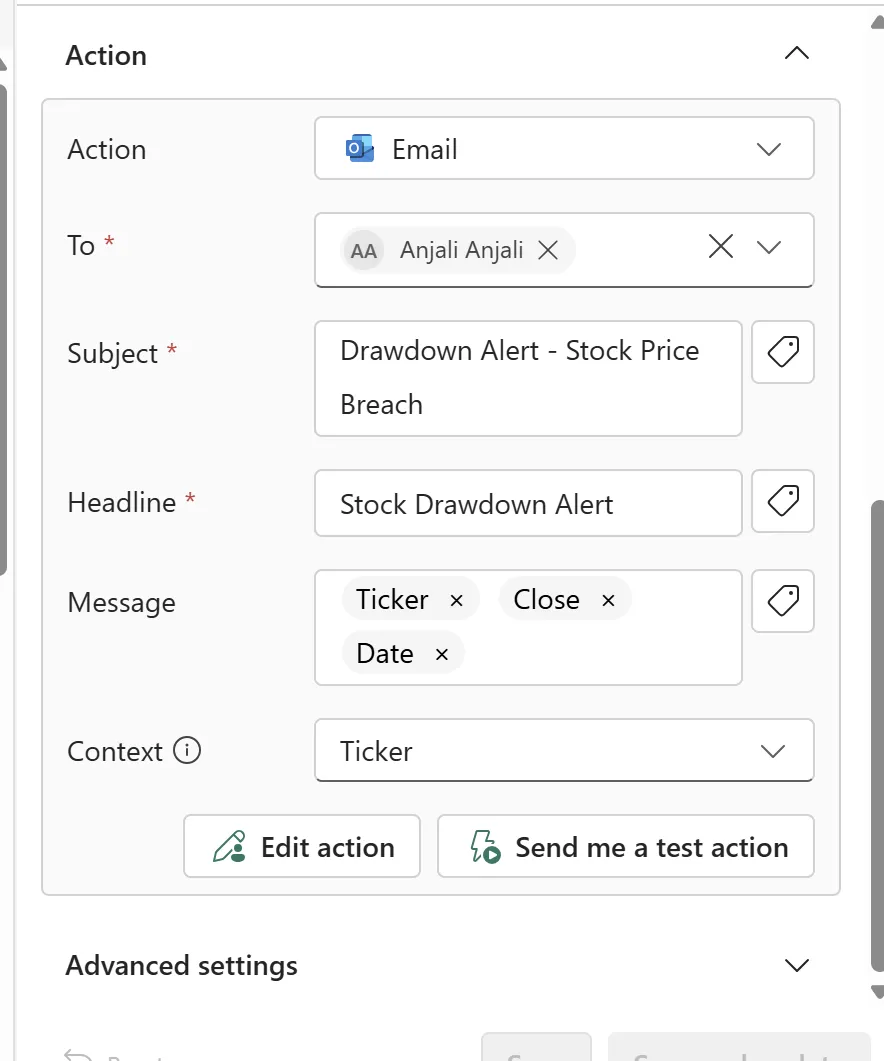
Task: Click the panel vertical scrollbar thumb
Action: point(877,736)
